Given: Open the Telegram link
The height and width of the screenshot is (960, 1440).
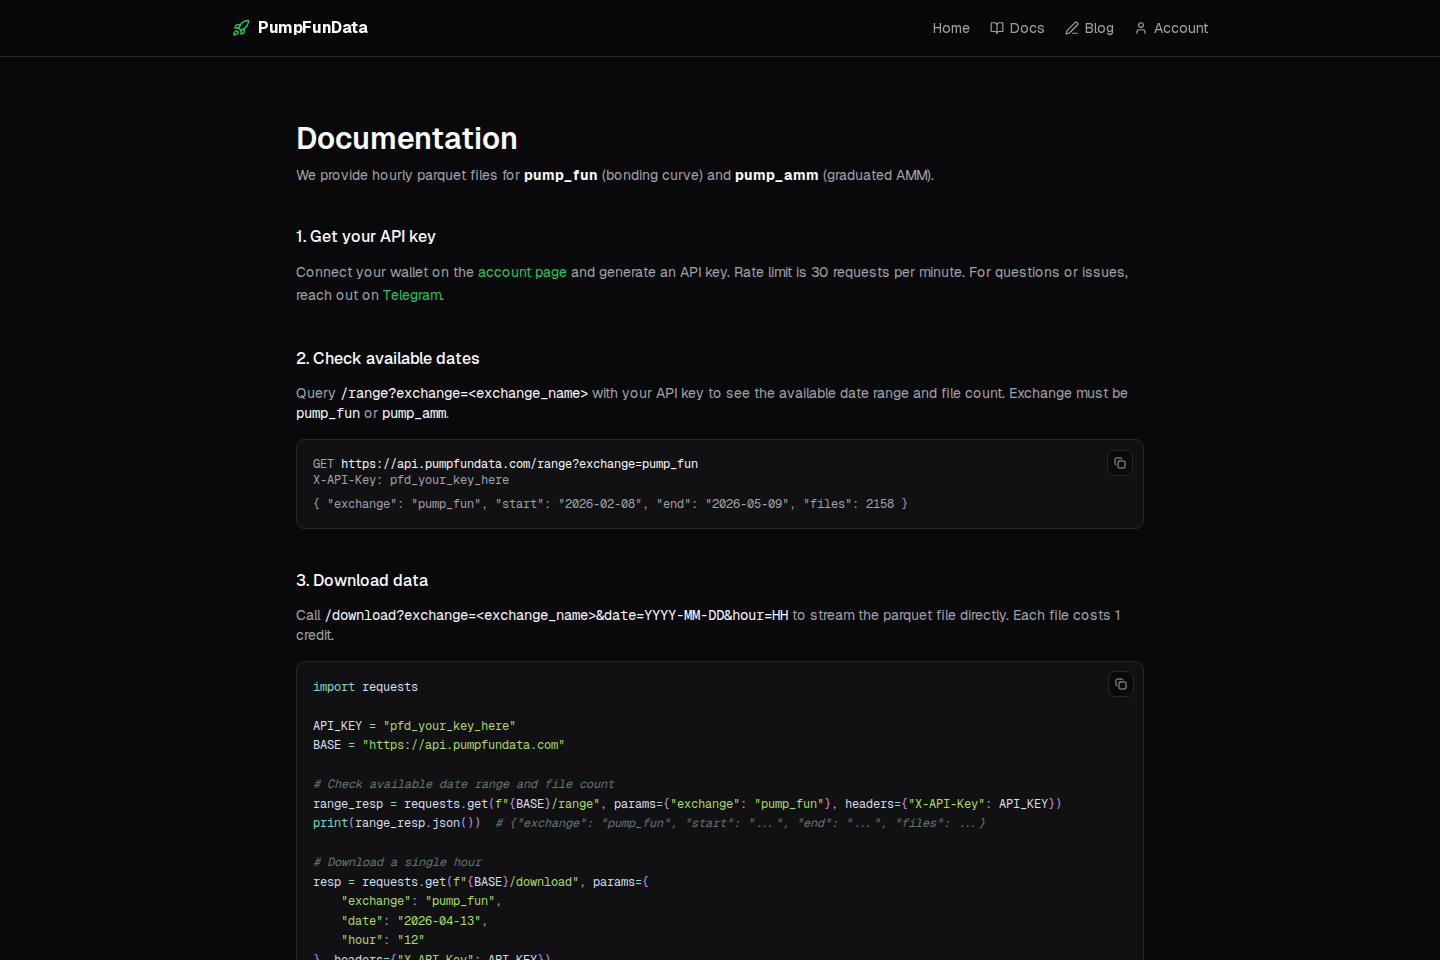Looking at the screenshot, I should point(412,295).
